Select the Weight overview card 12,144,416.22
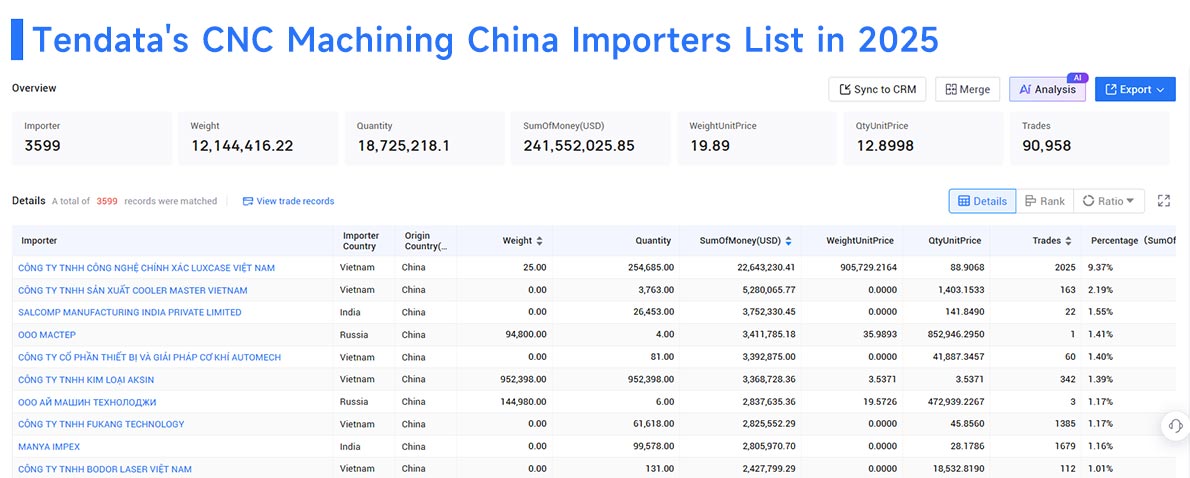1190x478 pixels. [258, 137]
